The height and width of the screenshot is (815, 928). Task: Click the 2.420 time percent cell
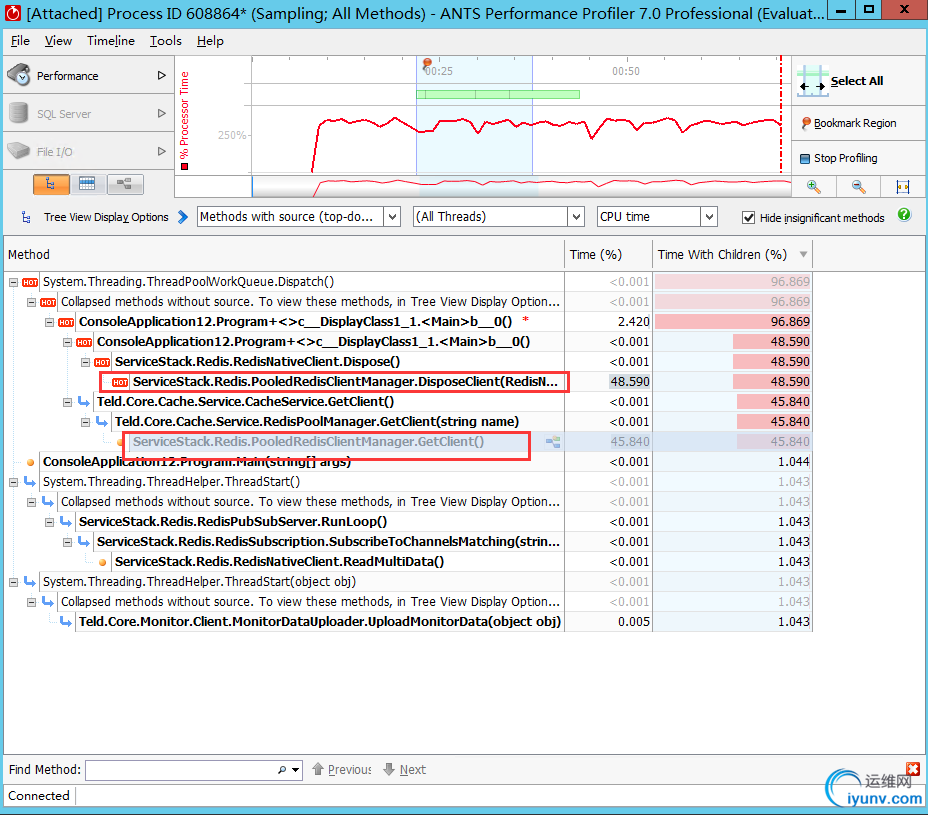[608, 322]
